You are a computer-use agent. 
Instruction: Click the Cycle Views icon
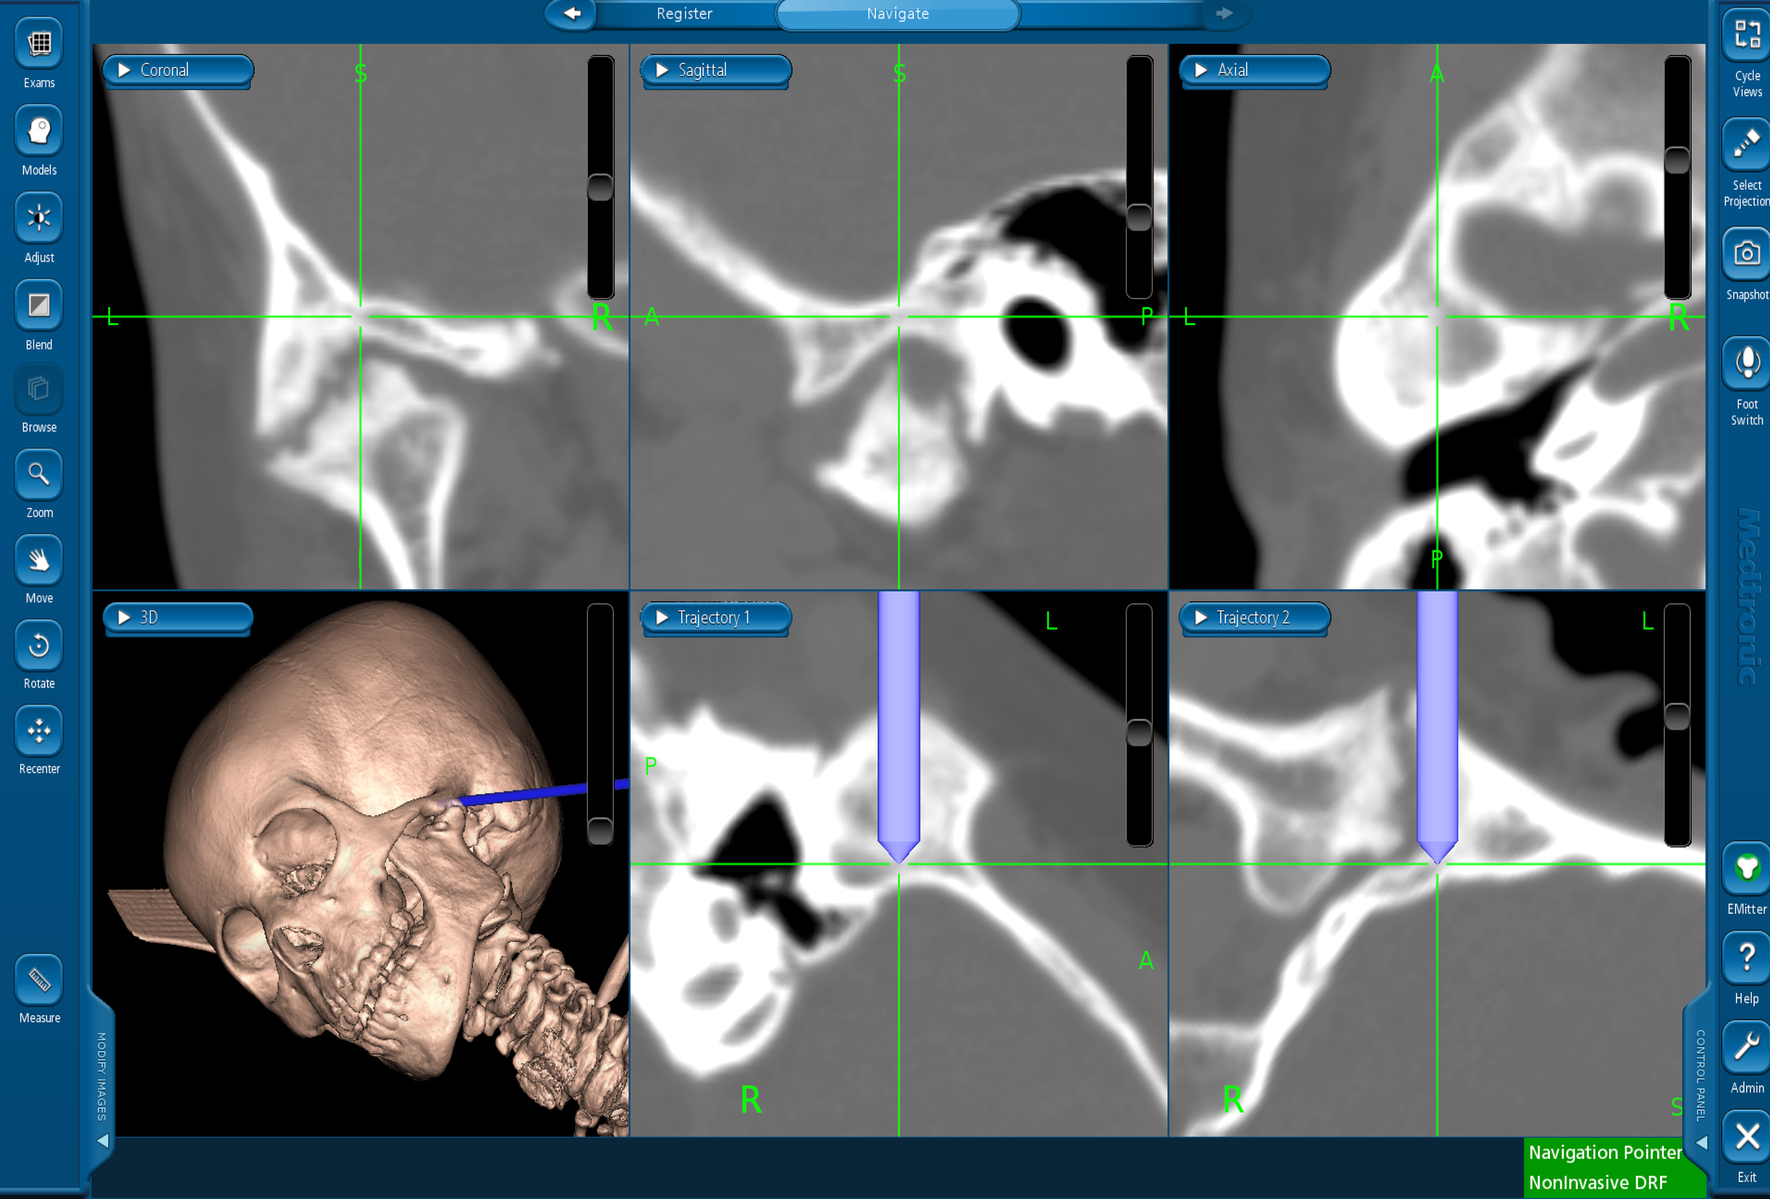point(1746,36)
